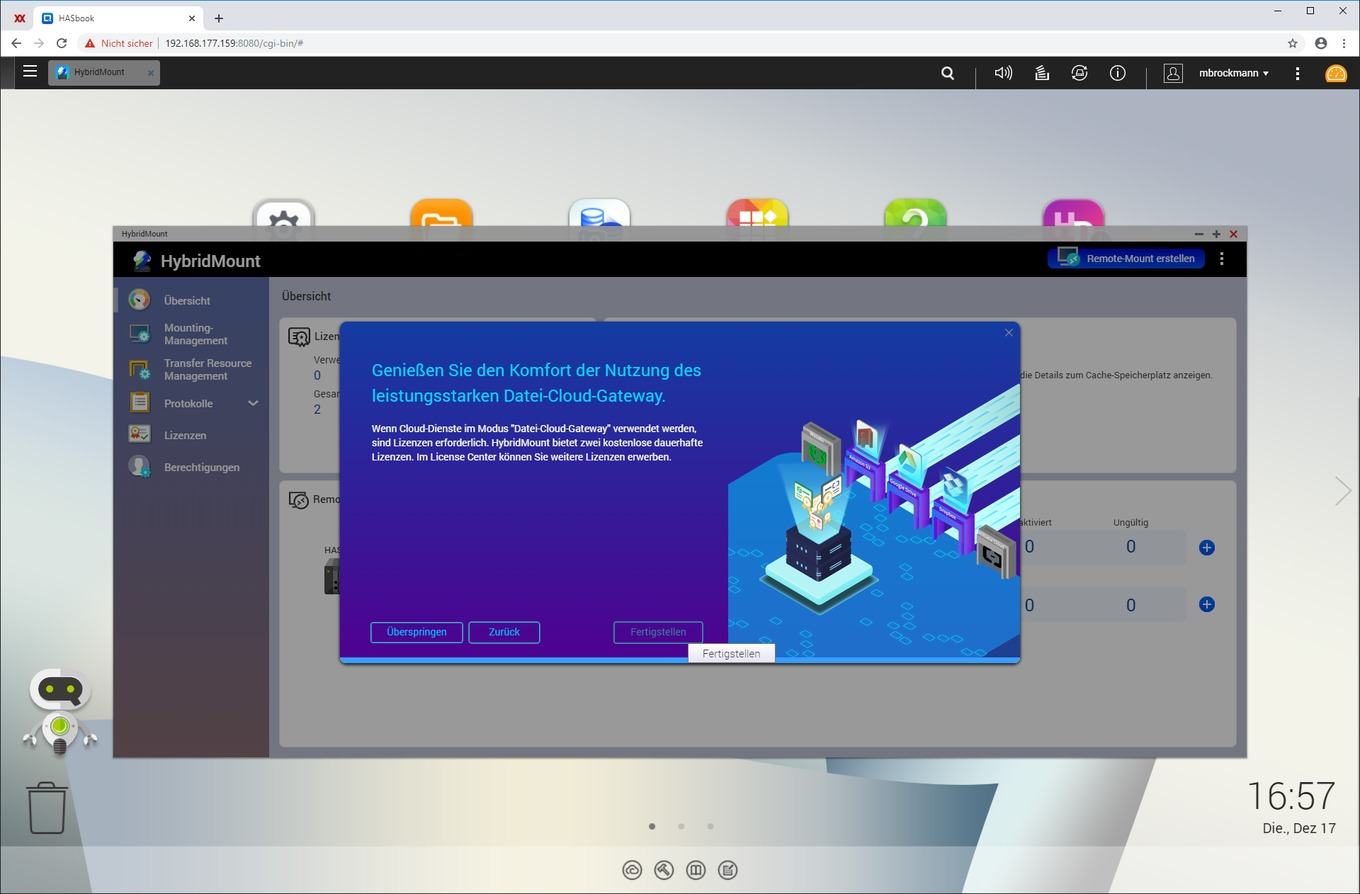Click the Mounting-Management monitor icon
Image resolution: width=1360 pixels, height=894 pixels.
(139, 334)
